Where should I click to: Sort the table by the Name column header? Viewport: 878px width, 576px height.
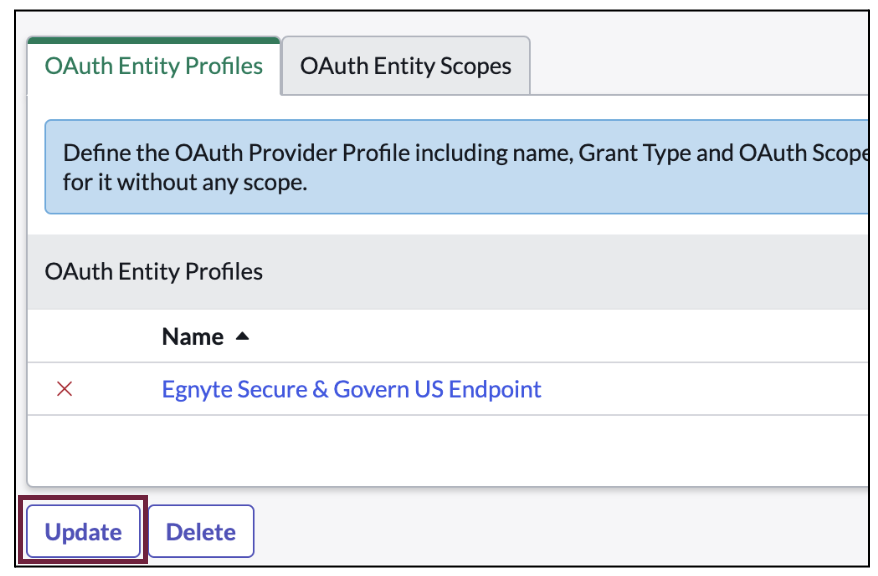[190, 335]
